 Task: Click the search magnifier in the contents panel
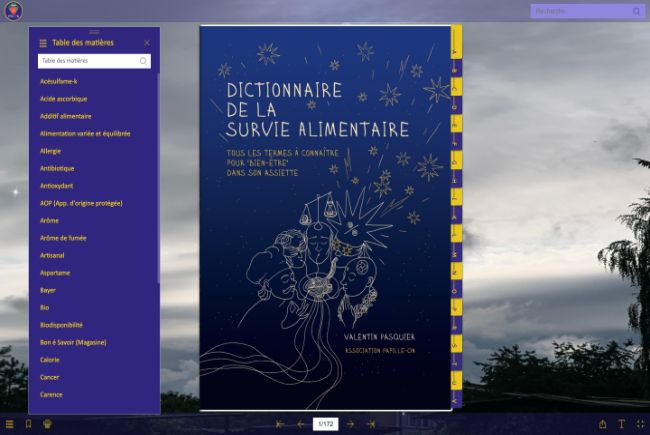click(x=143, y=61)
